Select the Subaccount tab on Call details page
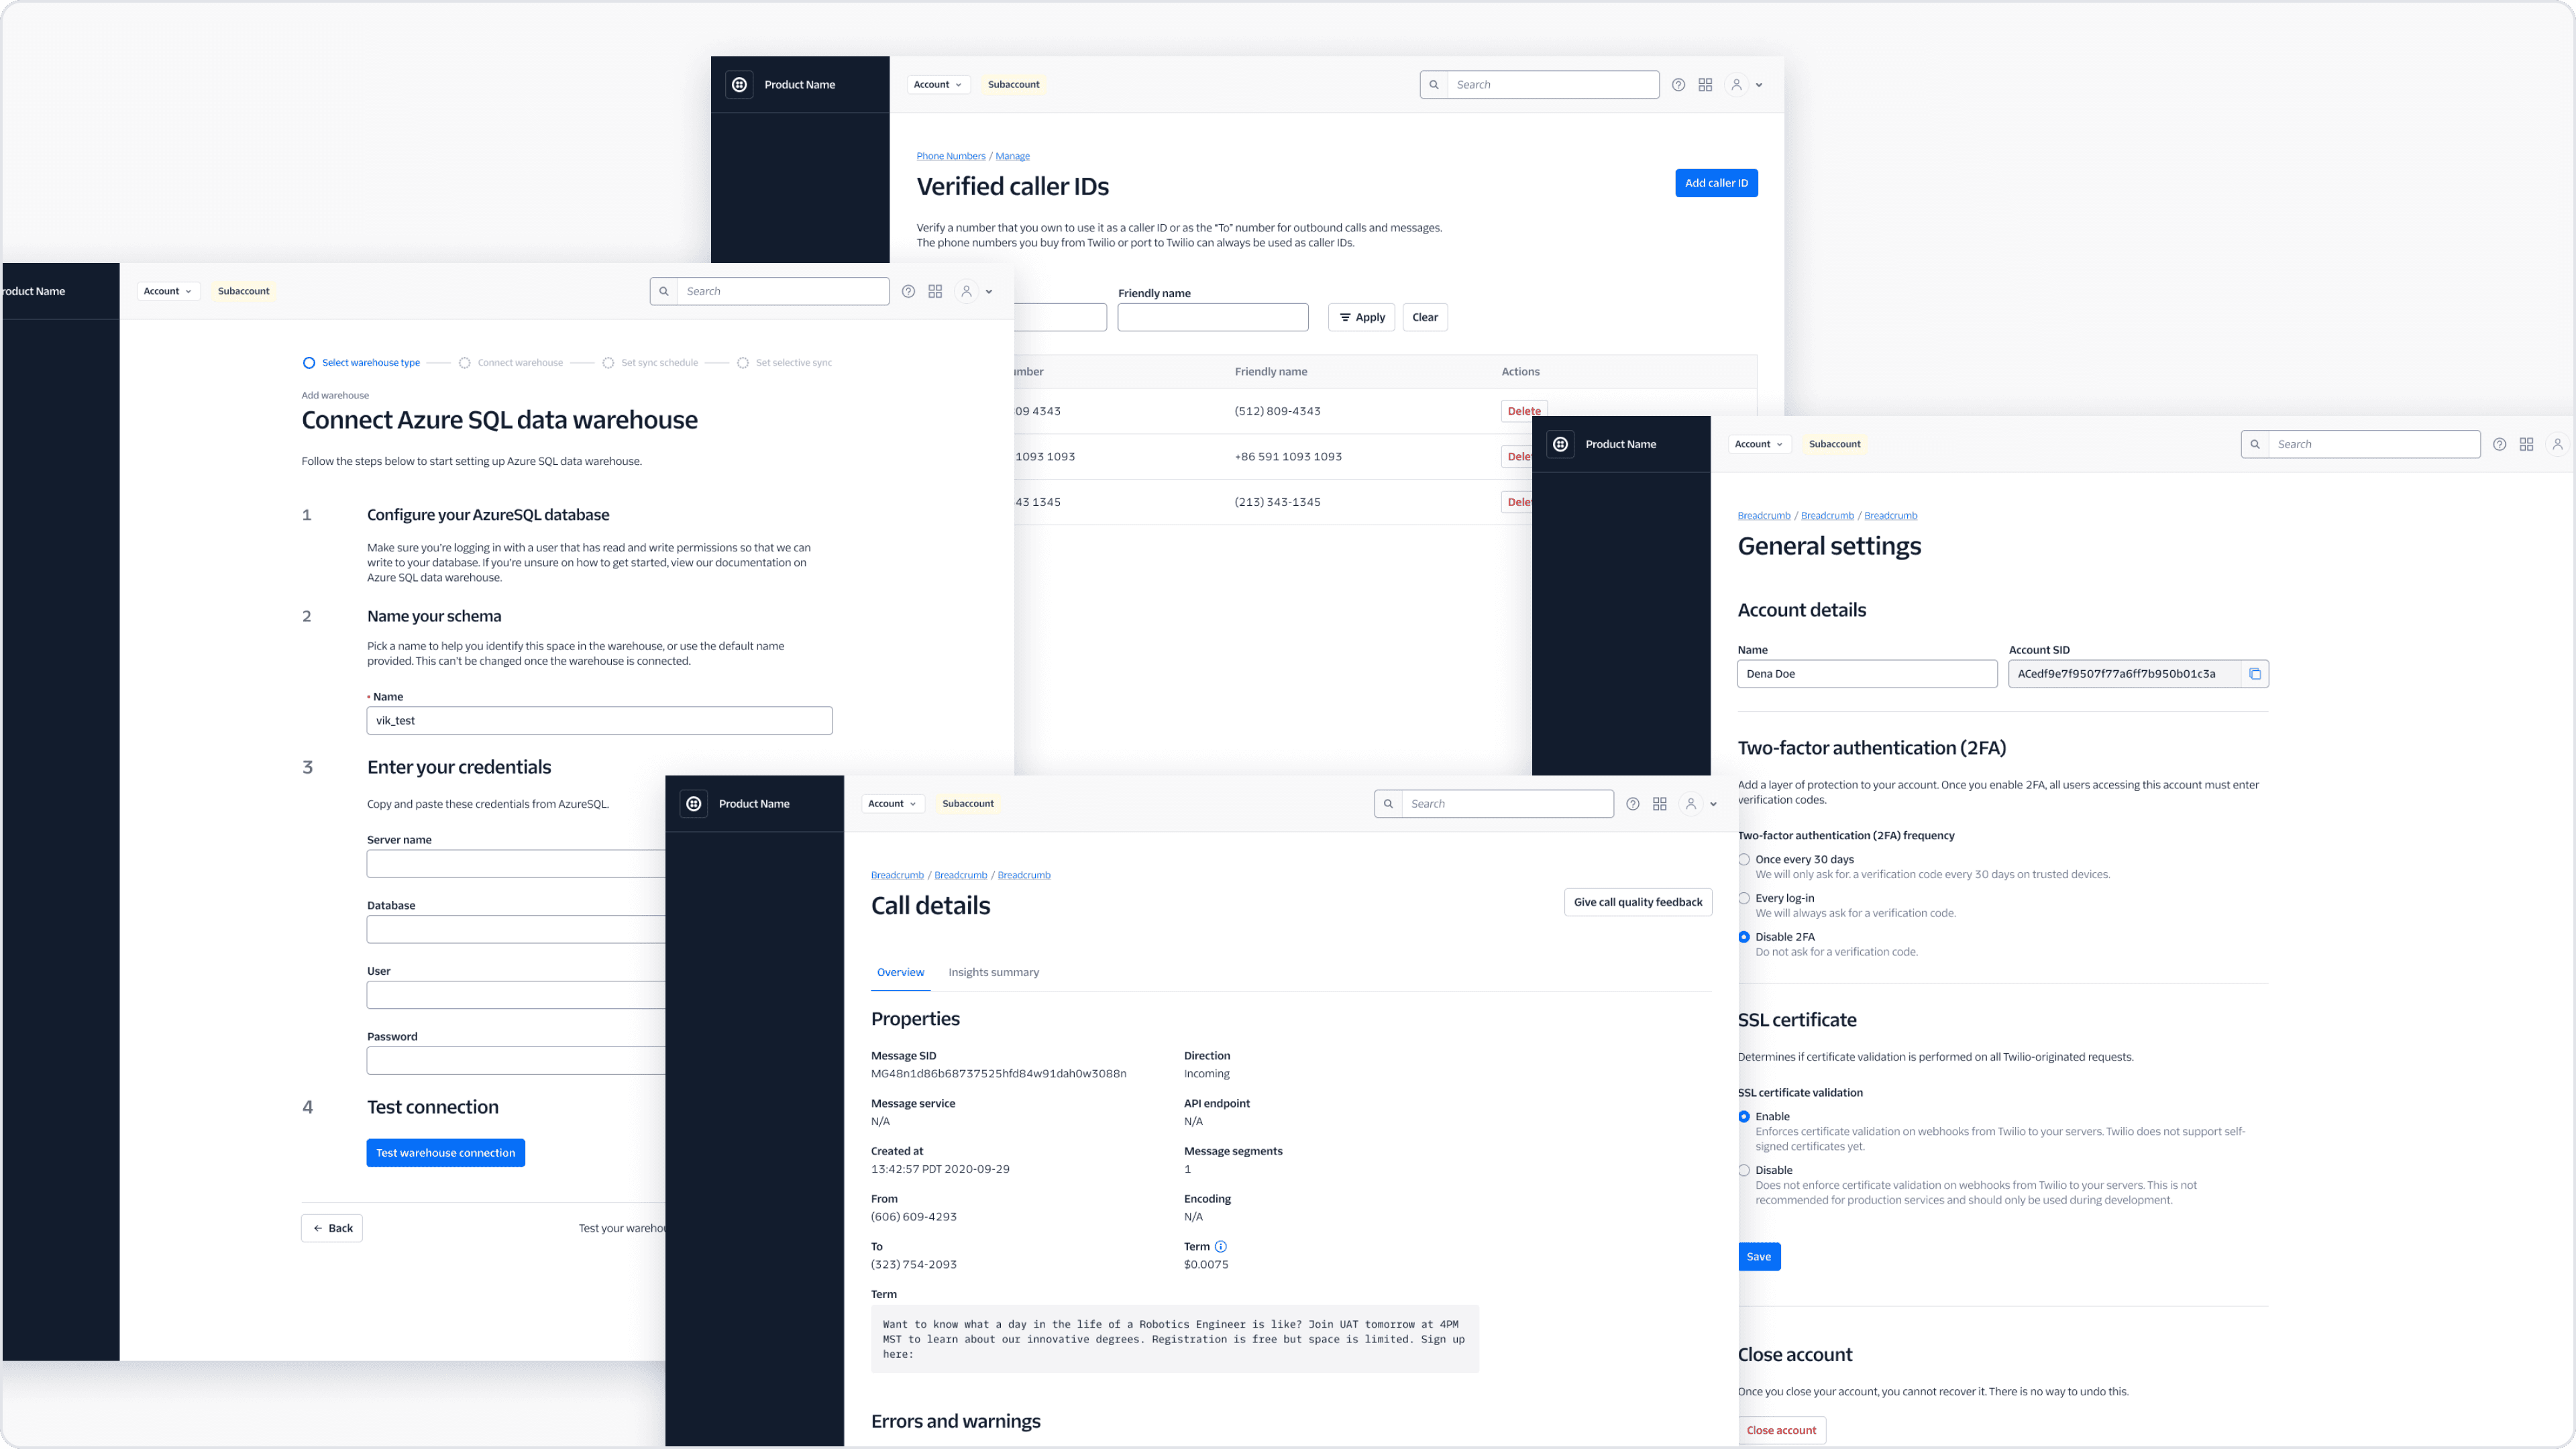 pyautogui.click(x=967, y=803)
